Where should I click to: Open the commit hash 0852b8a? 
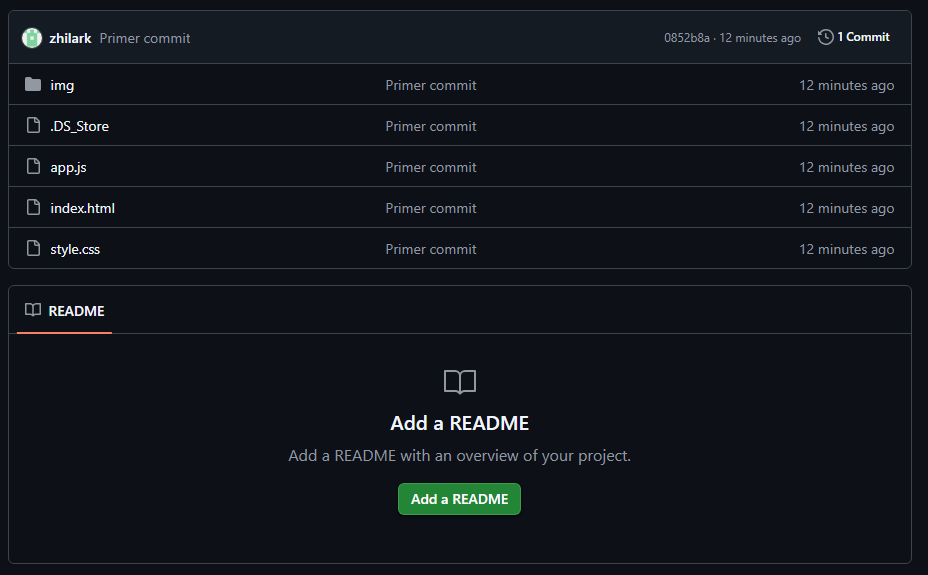[x=687, y=38]
